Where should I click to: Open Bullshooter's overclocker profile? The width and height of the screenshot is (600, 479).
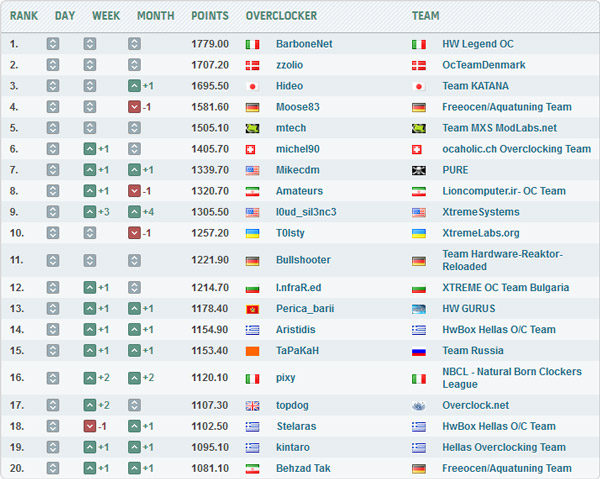click(x=303, y=260)
